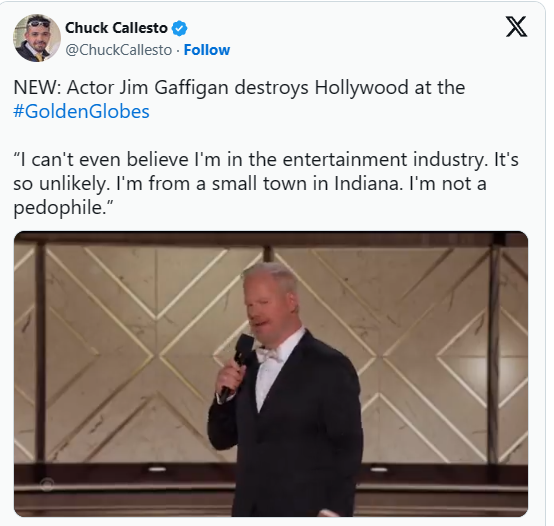This screenshot has width=554, height=526.
Task: Click the word "Indiana" in the tweet
Action: click(369, 183)
